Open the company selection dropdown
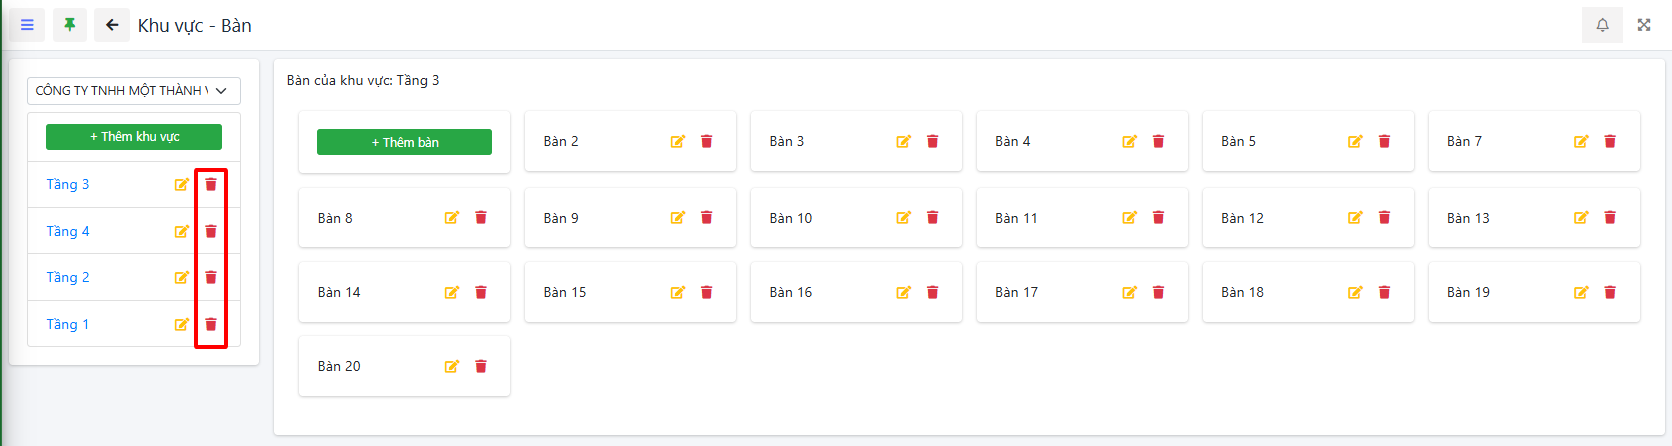The width and height of the screenshot is (1672, 446). click(x=134, y=91)
